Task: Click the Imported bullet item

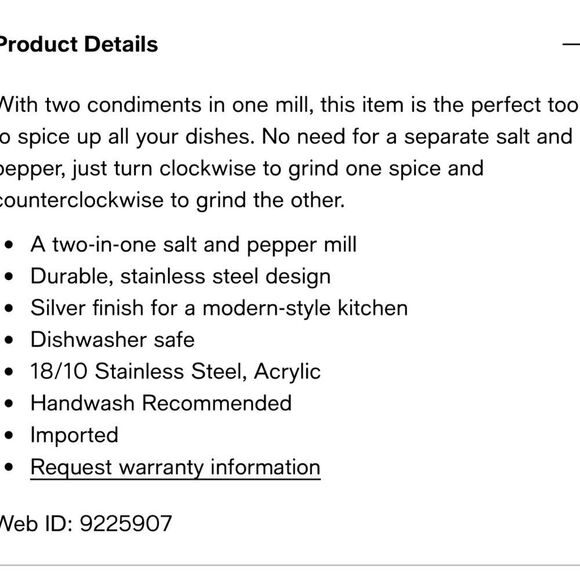Action: [x=74, y=435]
